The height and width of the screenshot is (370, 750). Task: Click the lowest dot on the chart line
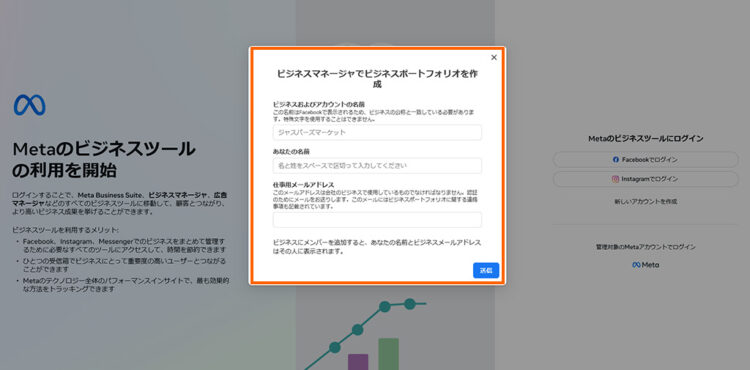coord(335,348)
